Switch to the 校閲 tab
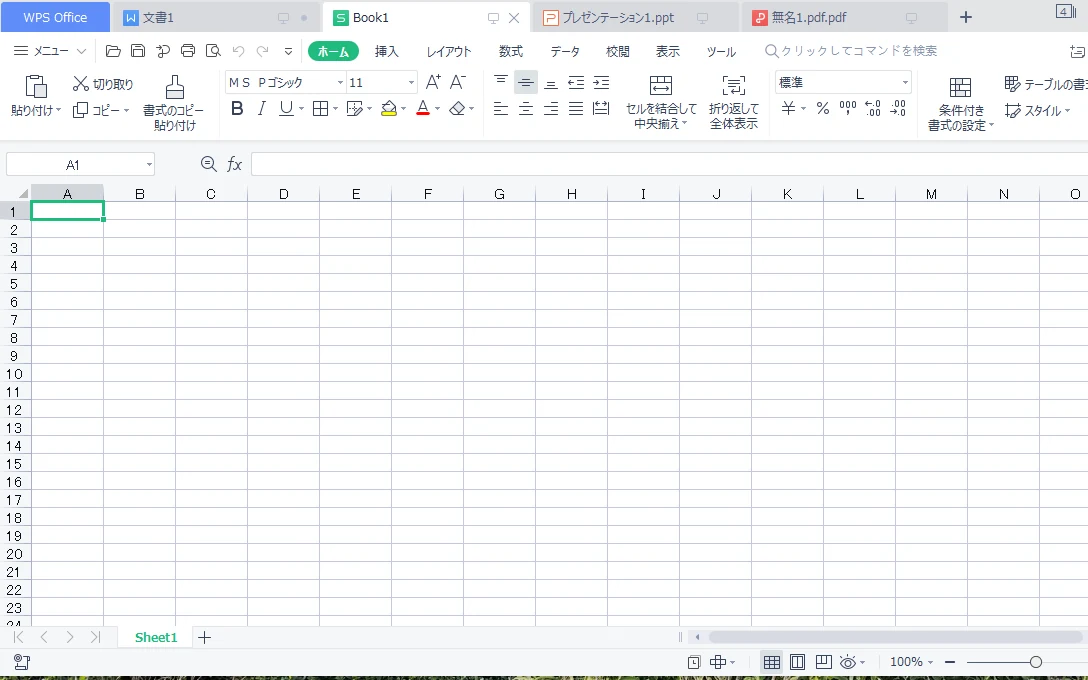 point(618,51)
